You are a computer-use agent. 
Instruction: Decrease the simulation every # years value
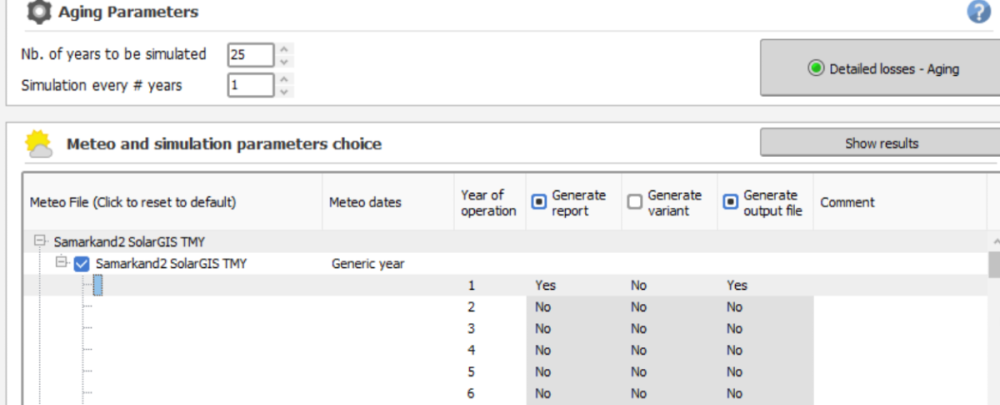pyautogui.click(x=284, y=92)
